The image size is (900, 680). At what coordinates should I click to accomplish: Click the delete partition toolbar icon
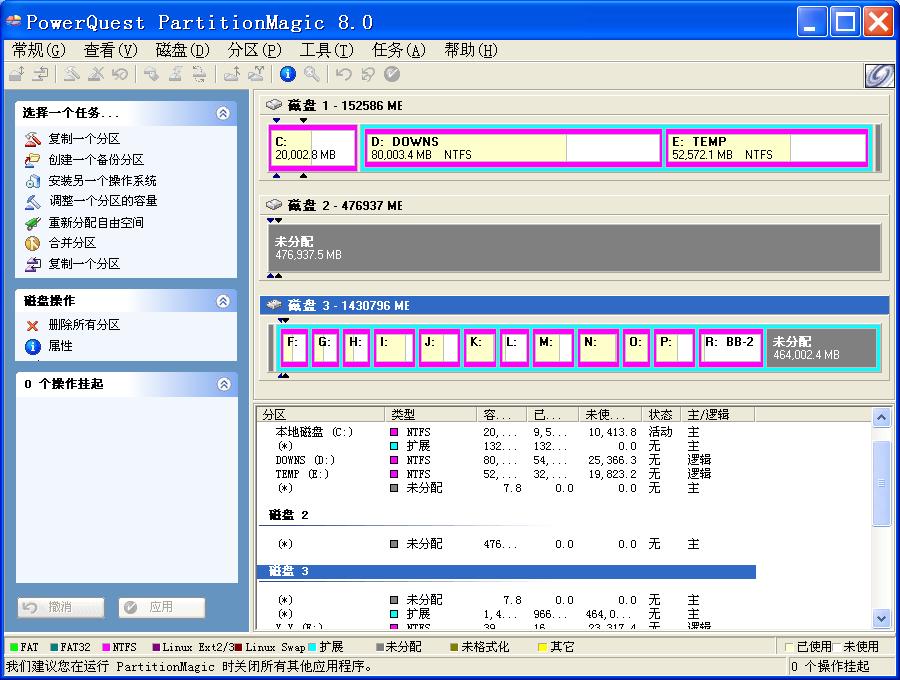(96, 74)
